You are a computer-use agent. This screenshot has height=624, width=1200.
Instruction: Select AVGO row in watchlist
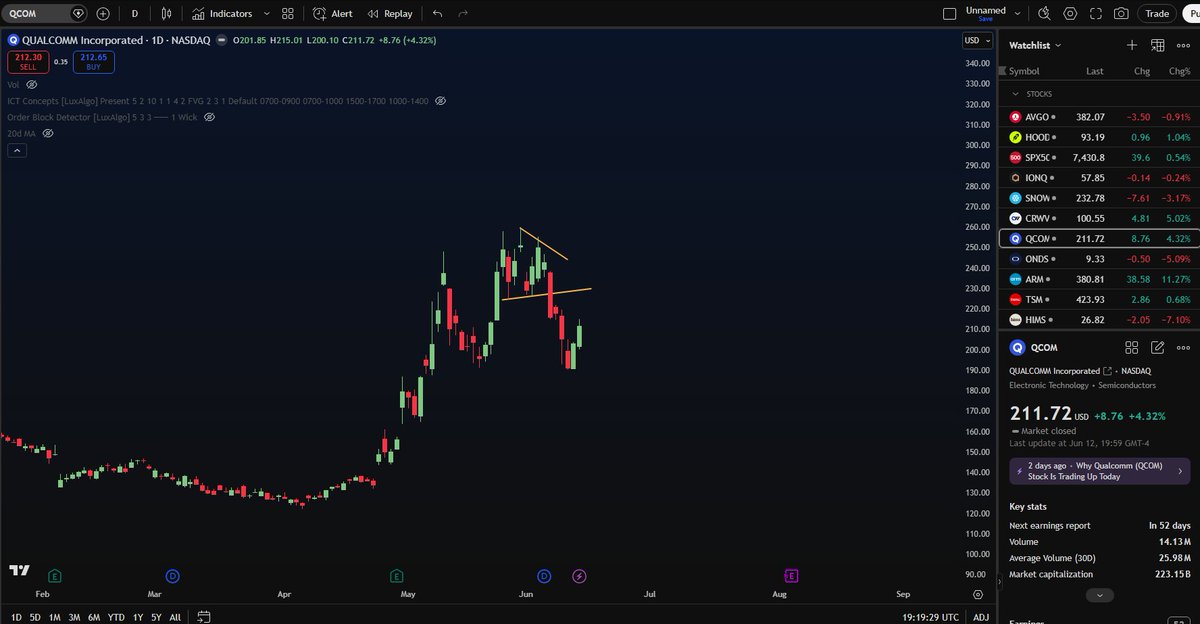1098,117
